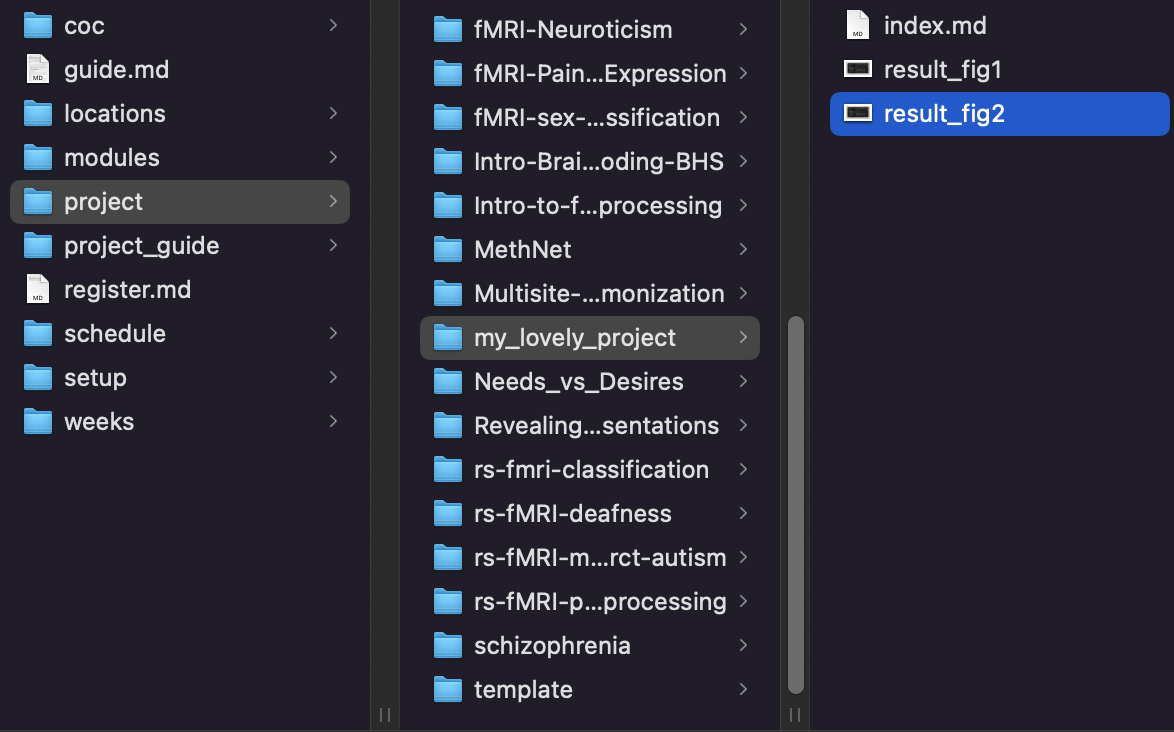The height and width of the screenshot is (732, 1174).
Task: Select the schedule folder
Action: 180,334
